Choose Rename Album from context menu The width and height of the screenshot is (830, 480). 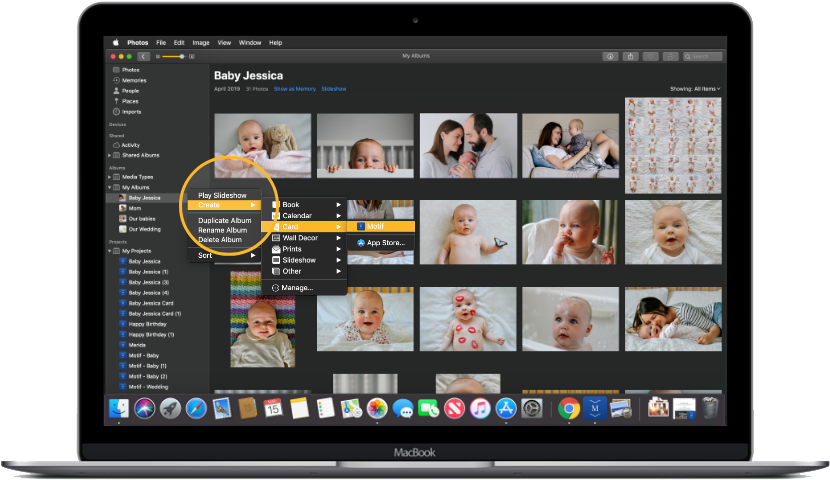[224, 230]
